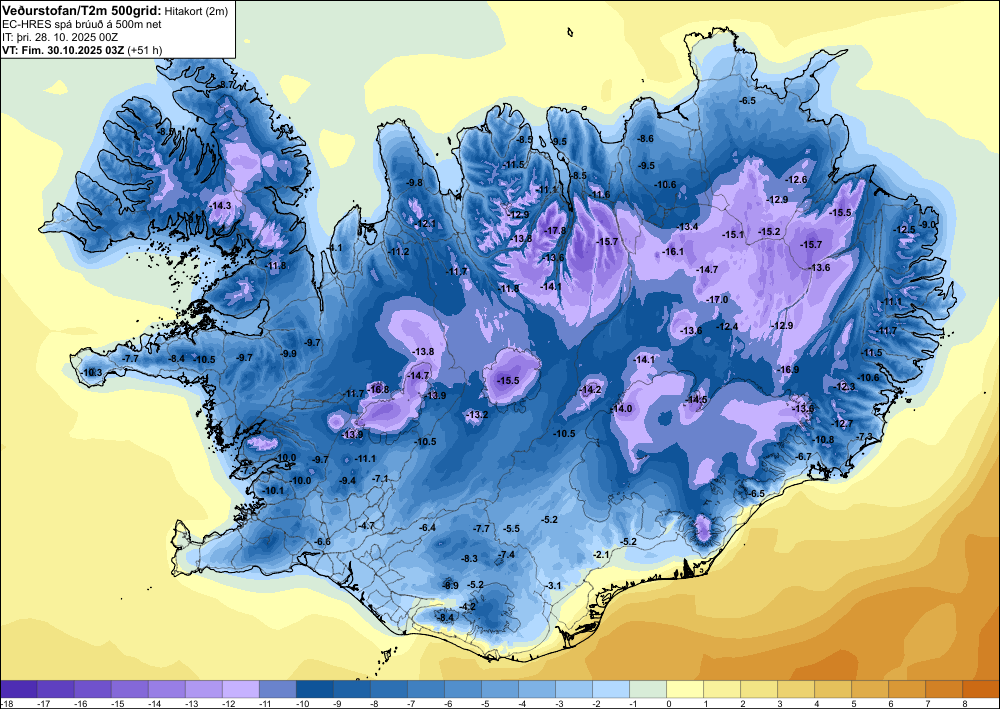The width and height of the screenshot is (1000, 709).
Task: Click the -12.4 temperature label
Action: click(727, 326)
